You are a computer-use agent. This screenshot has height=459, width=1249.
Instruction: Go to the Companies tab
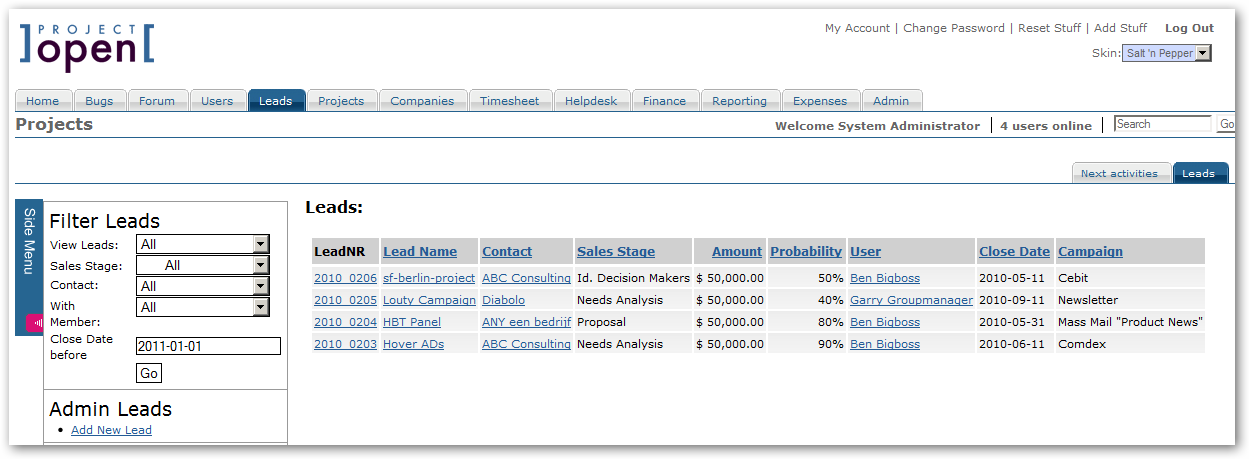click(422, 101)
